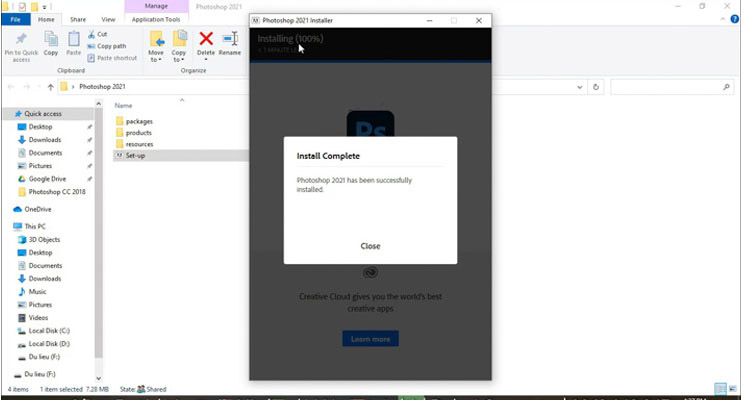This screenshot has height=400, width=750.
Task: Open Downloads under This PC
Action: coord(44,278)
